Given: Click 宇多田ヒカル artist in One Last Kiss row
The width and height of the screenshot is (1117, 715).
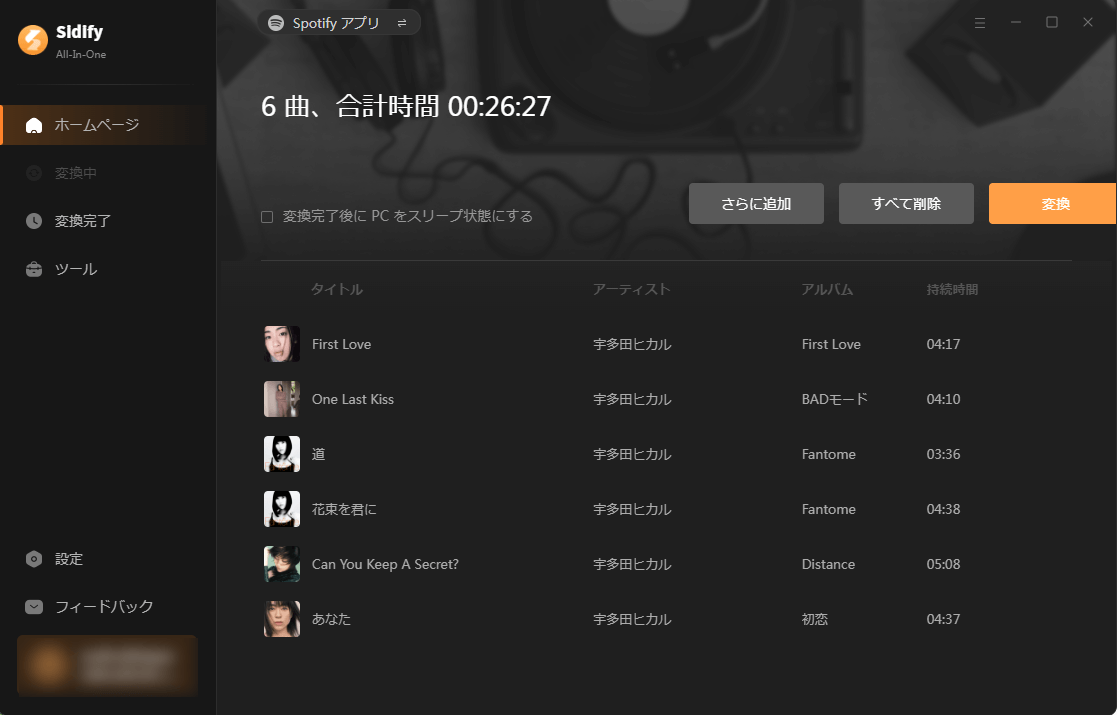Looking at the screenshot, I should (633, 399).
